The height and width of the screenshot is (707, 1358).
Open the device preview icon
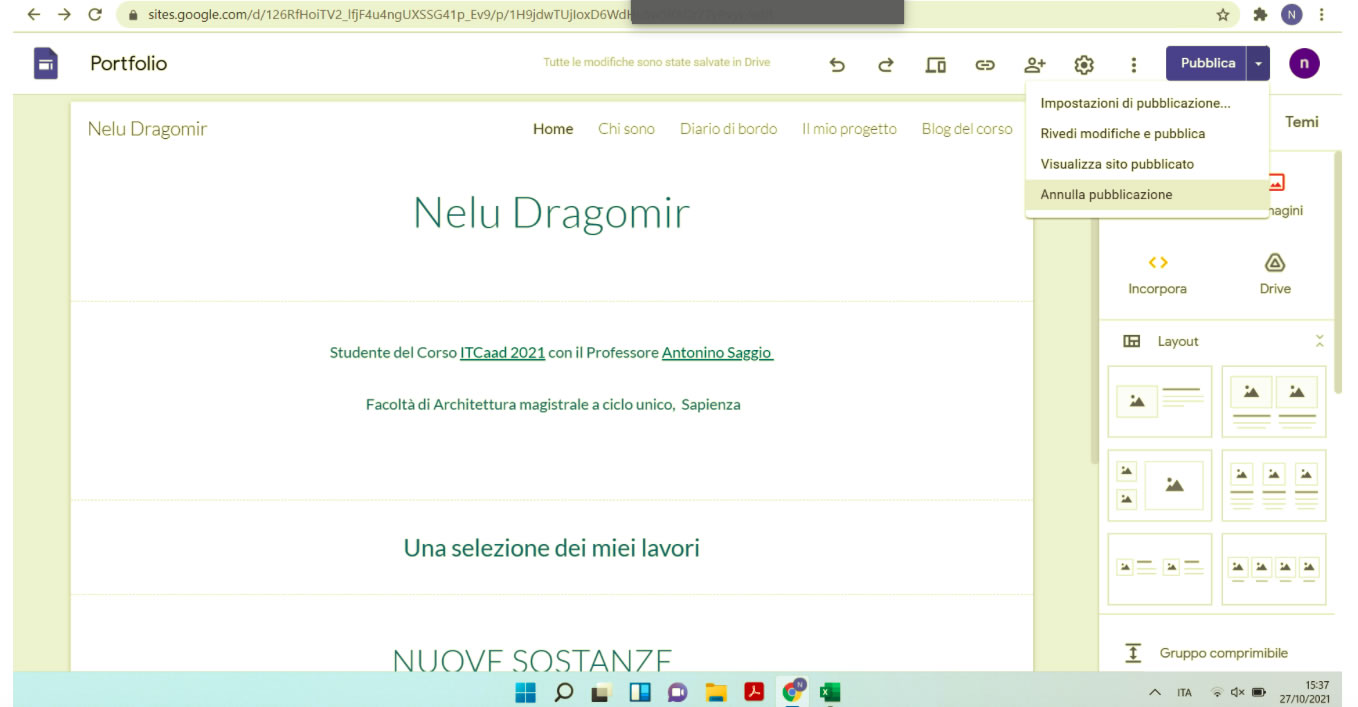click(x=935, y=65)
